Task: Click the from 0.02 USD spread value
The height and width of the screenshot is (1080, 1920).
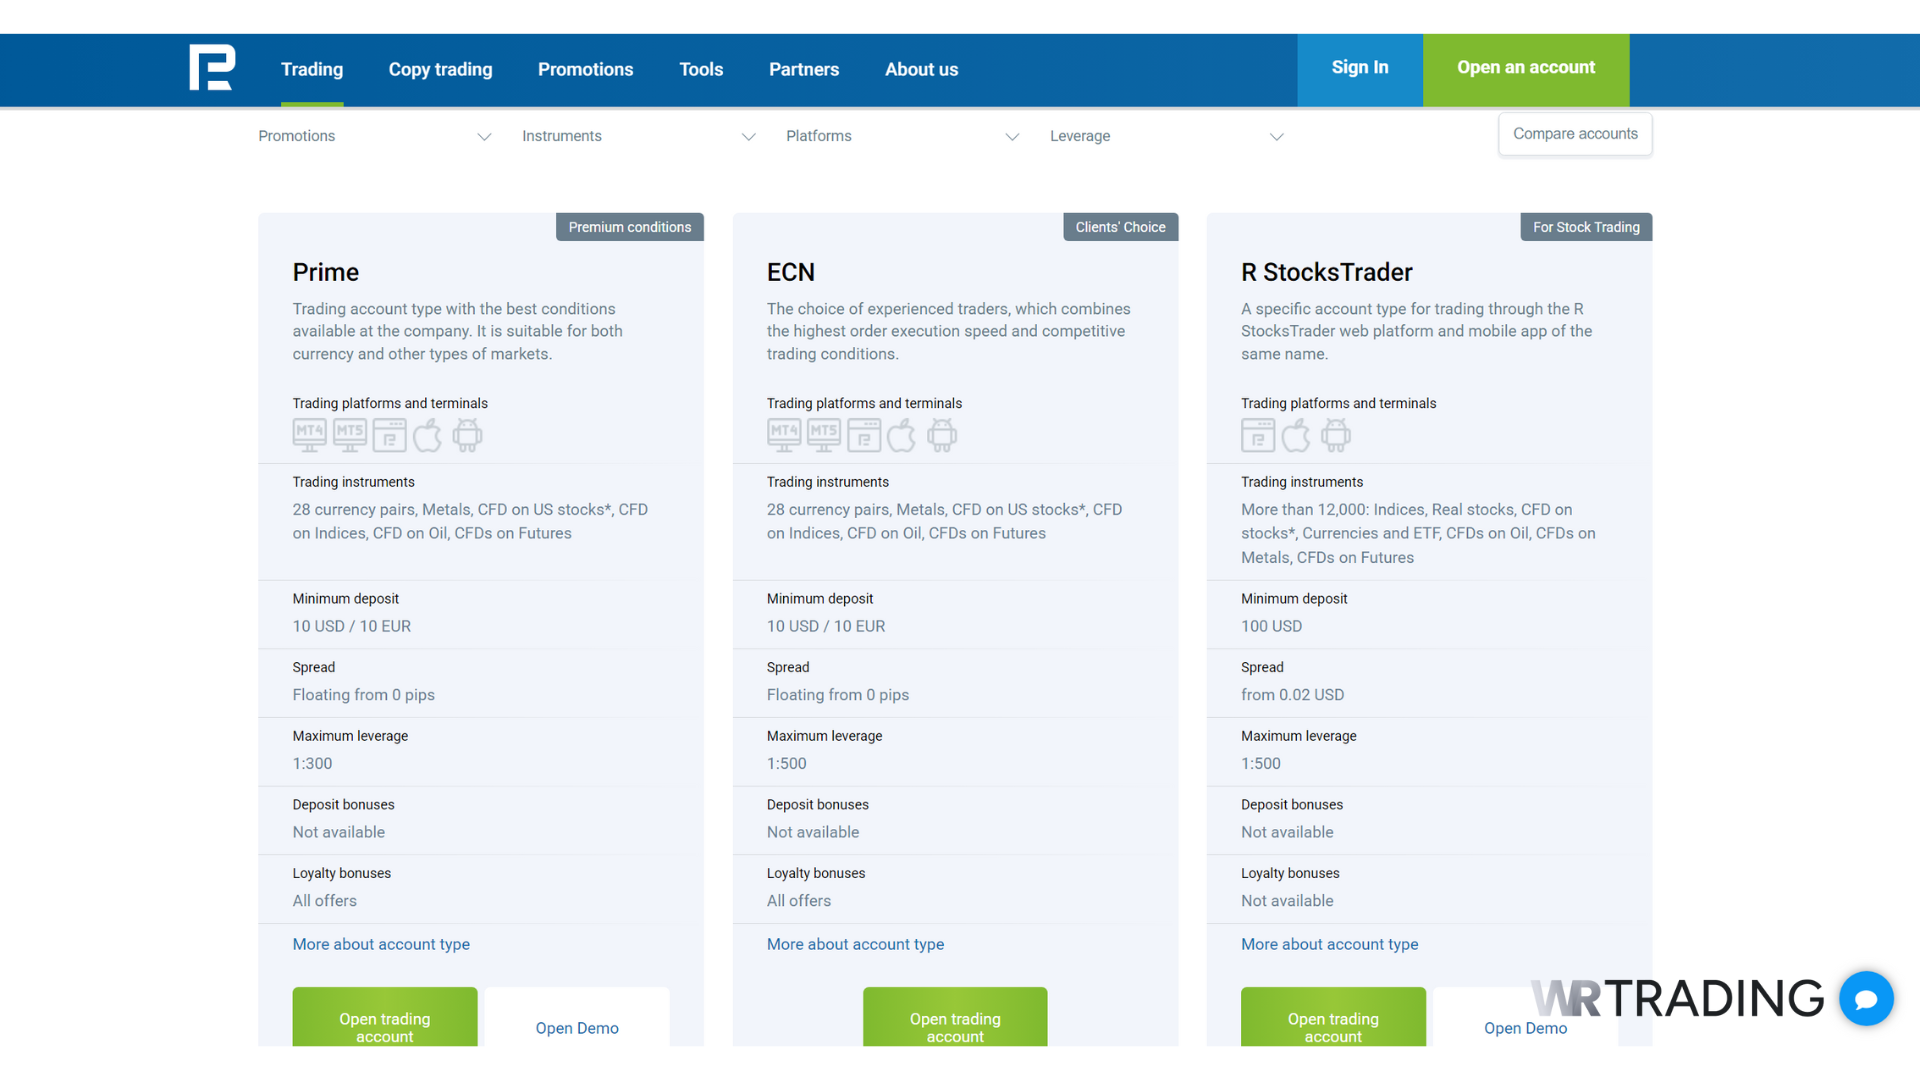Action: (x=1292, y=695)
